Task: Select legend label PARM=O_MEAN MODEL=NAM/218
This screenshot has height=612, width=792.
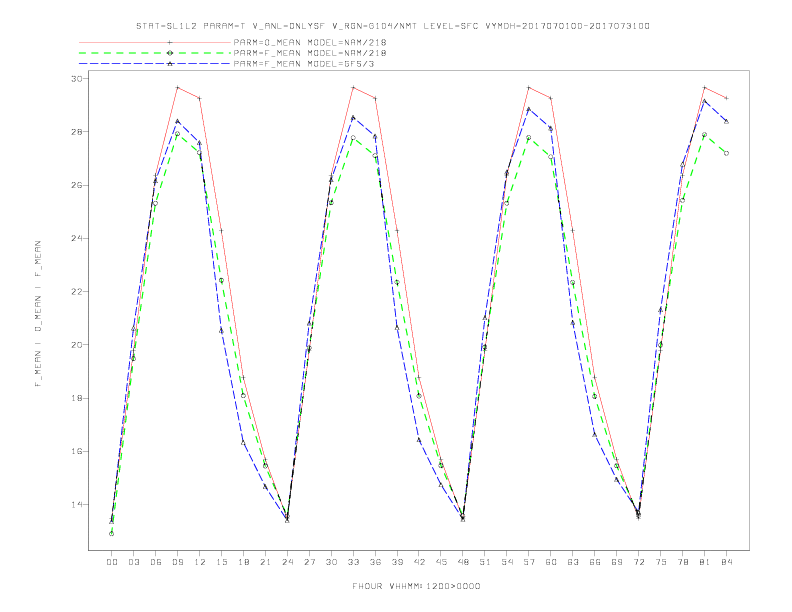Action: [310, 42]
